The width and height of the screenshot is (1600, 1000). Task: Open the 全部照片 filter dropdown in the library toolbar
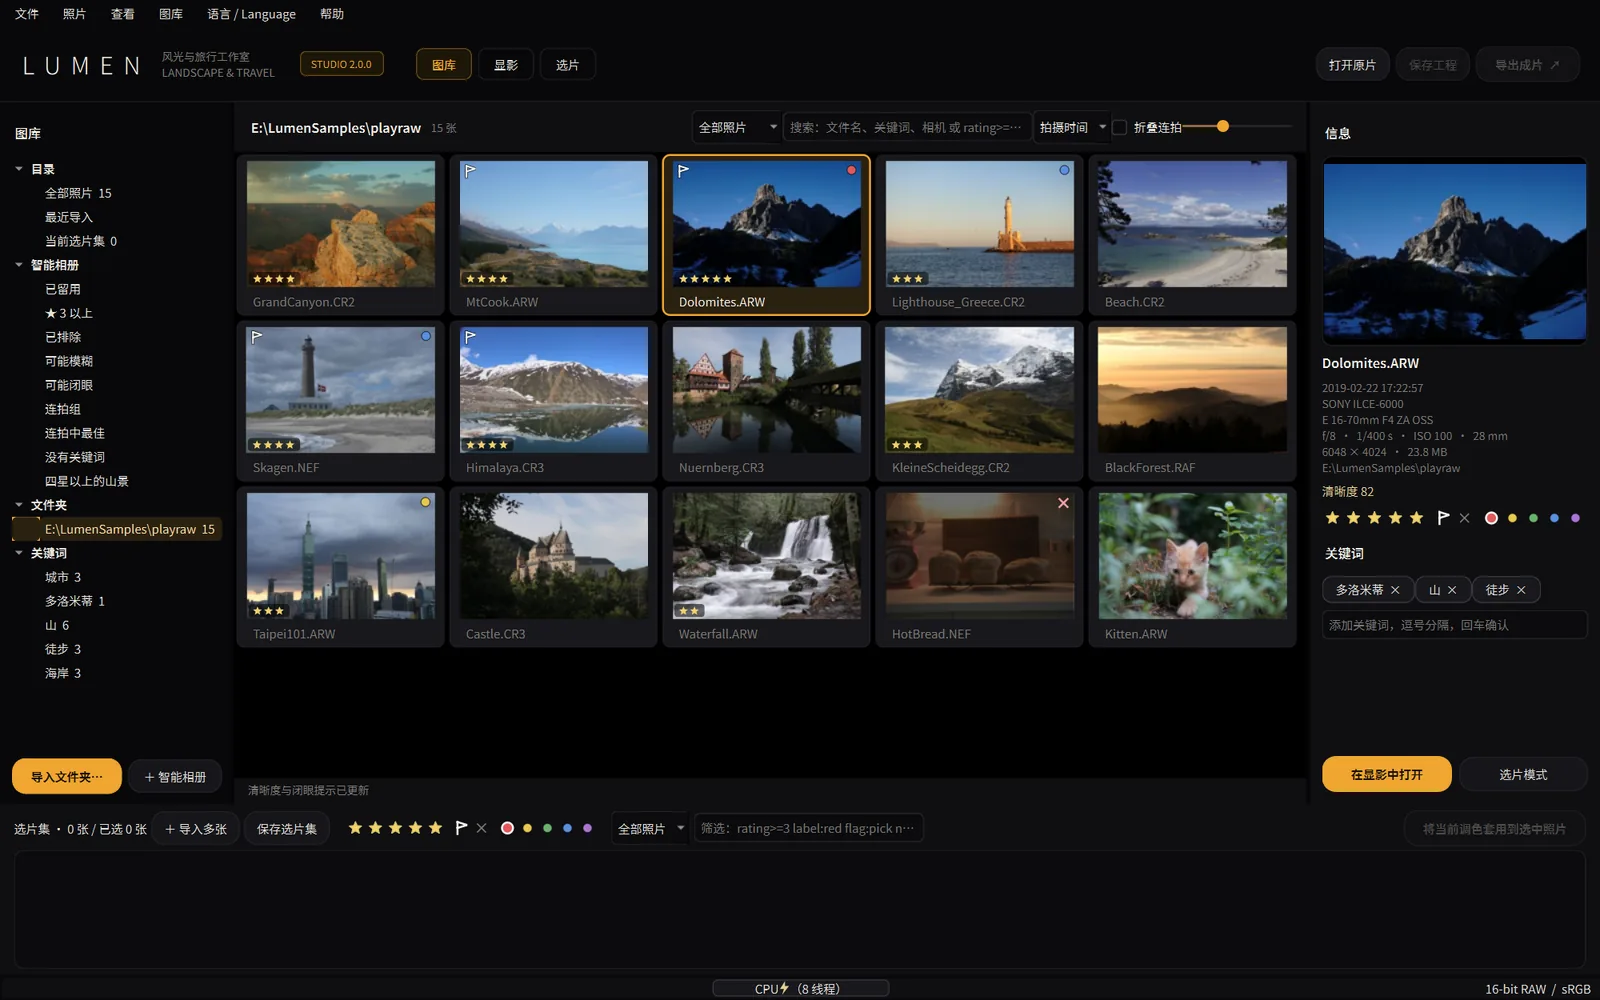click(x=737, y=127)
